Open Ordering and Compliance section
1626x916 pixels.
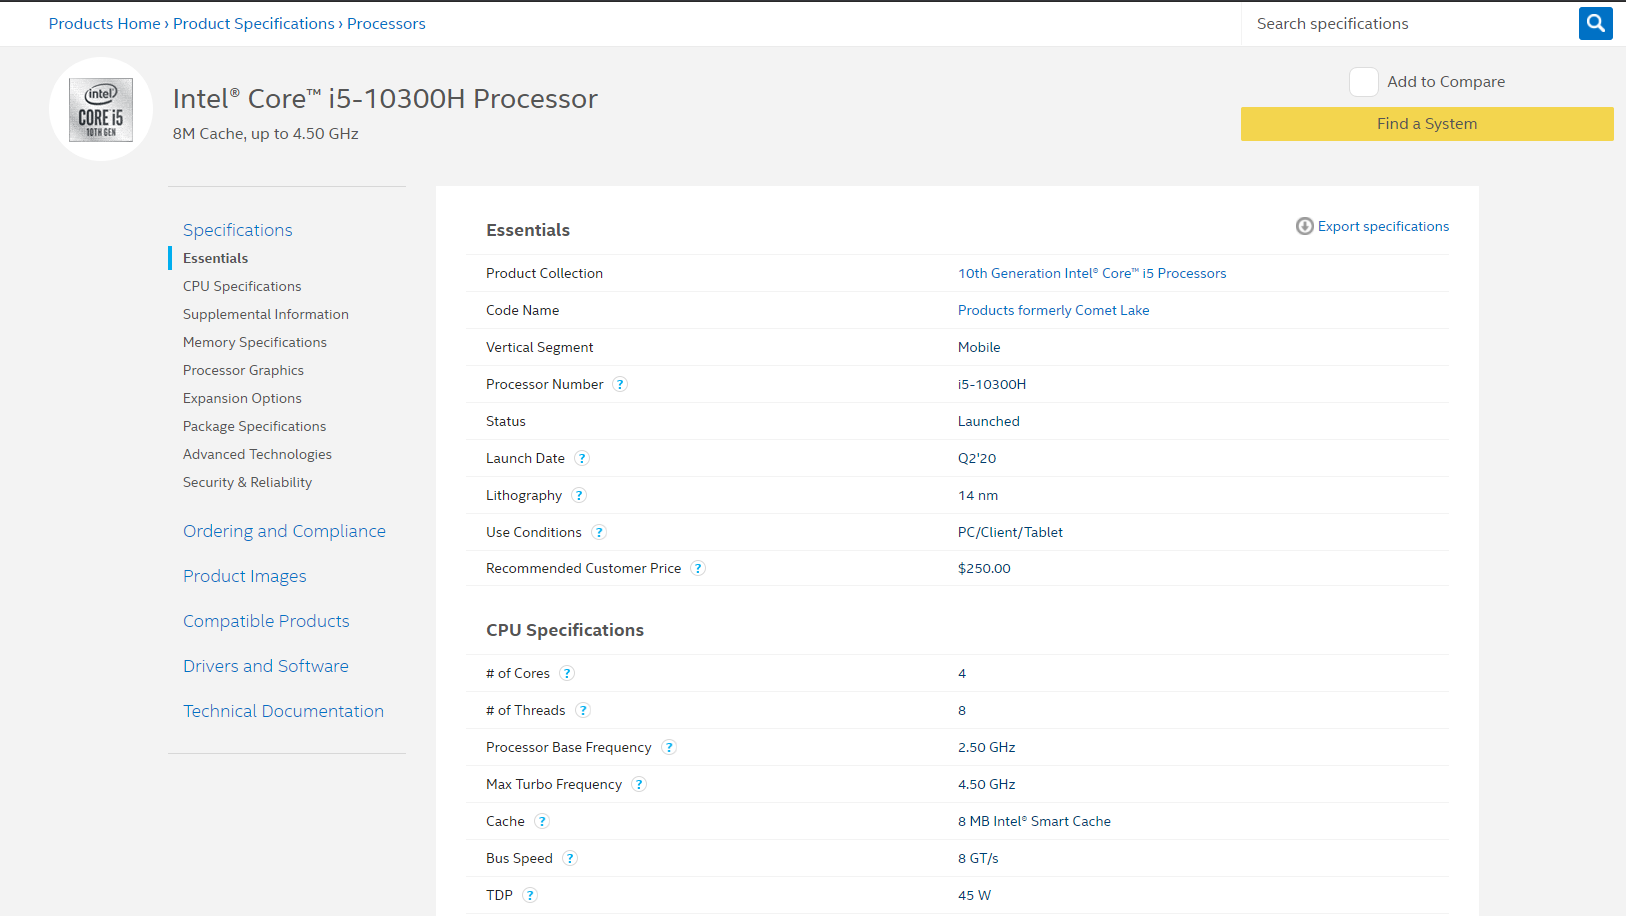coord(284,531)
